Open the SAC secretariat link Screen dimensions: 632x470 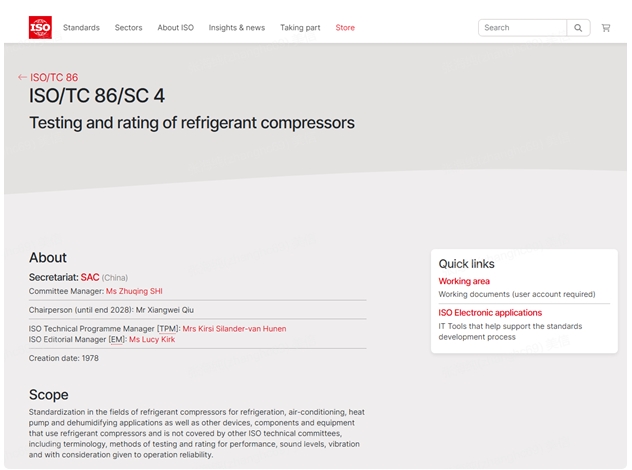[x=90, y=277]
